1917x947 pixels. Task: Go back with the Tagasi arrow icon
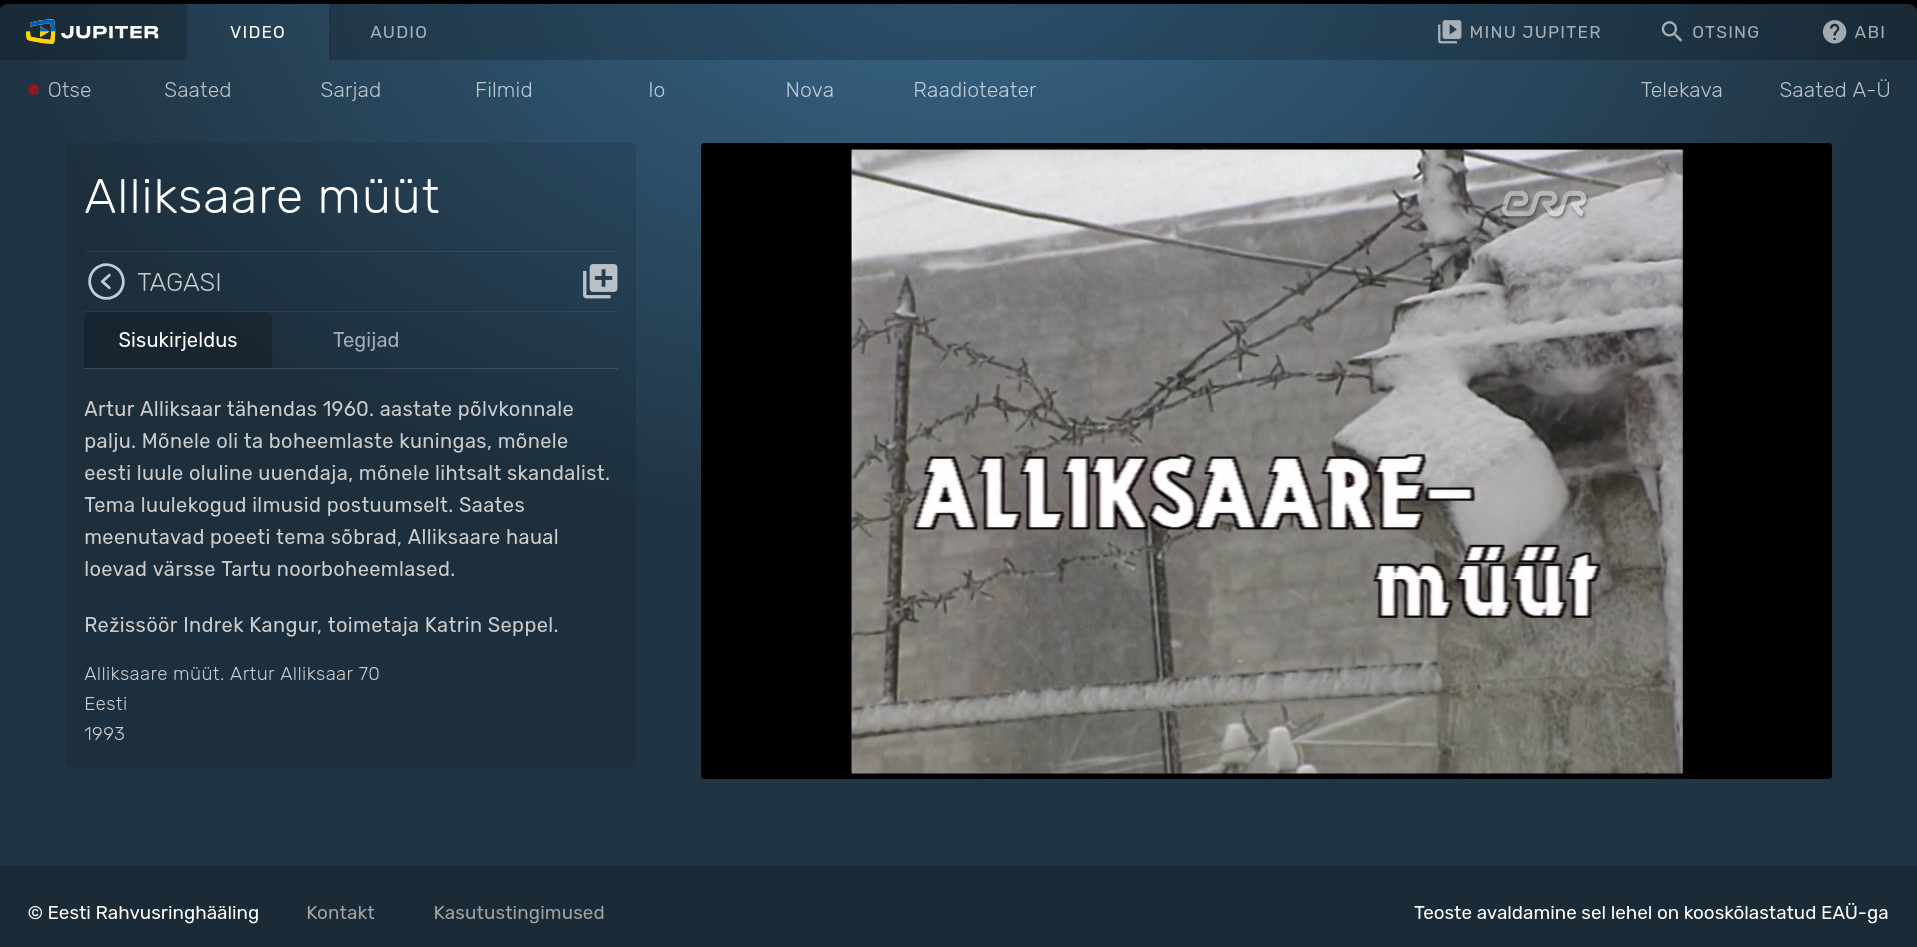106,282
